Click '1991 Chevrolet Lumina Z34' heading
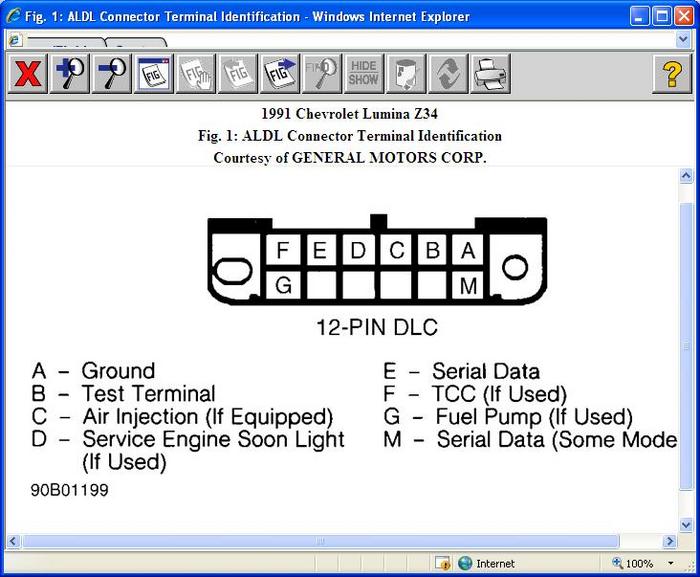700x577 pixels. pyautogui.click(x=350, y=113)
